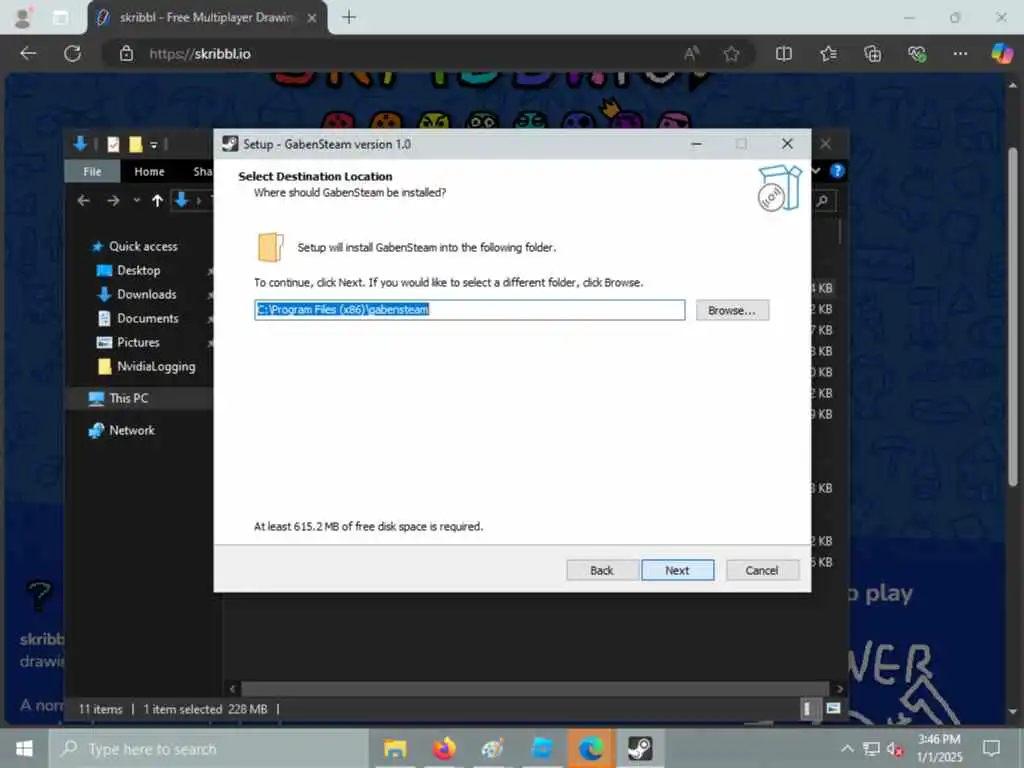This screenshot has height=768, width=1024.
Task: Open the Windows Start menu
Action: 24,748
